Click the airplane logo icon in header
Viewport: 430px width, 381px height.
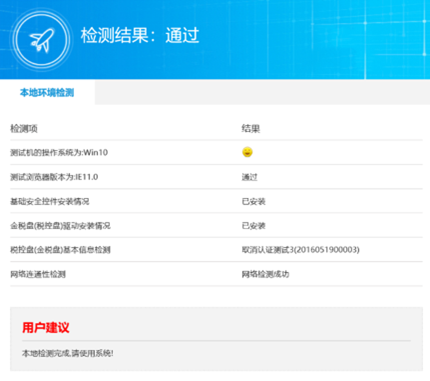[42, 39]
